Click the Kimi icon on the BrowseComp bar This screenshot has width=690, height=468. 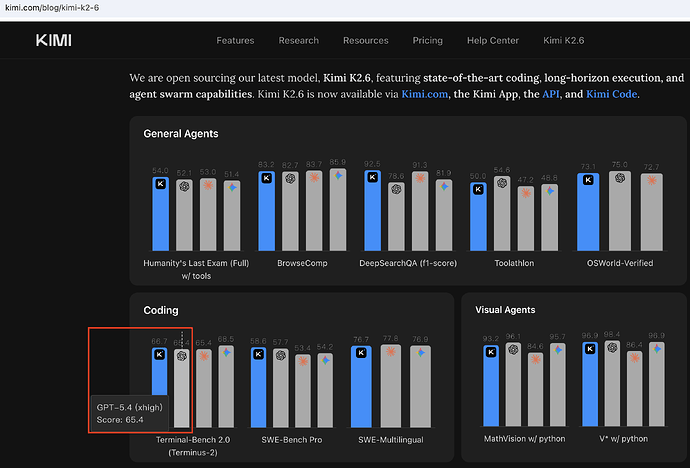(x=266, y=178)
